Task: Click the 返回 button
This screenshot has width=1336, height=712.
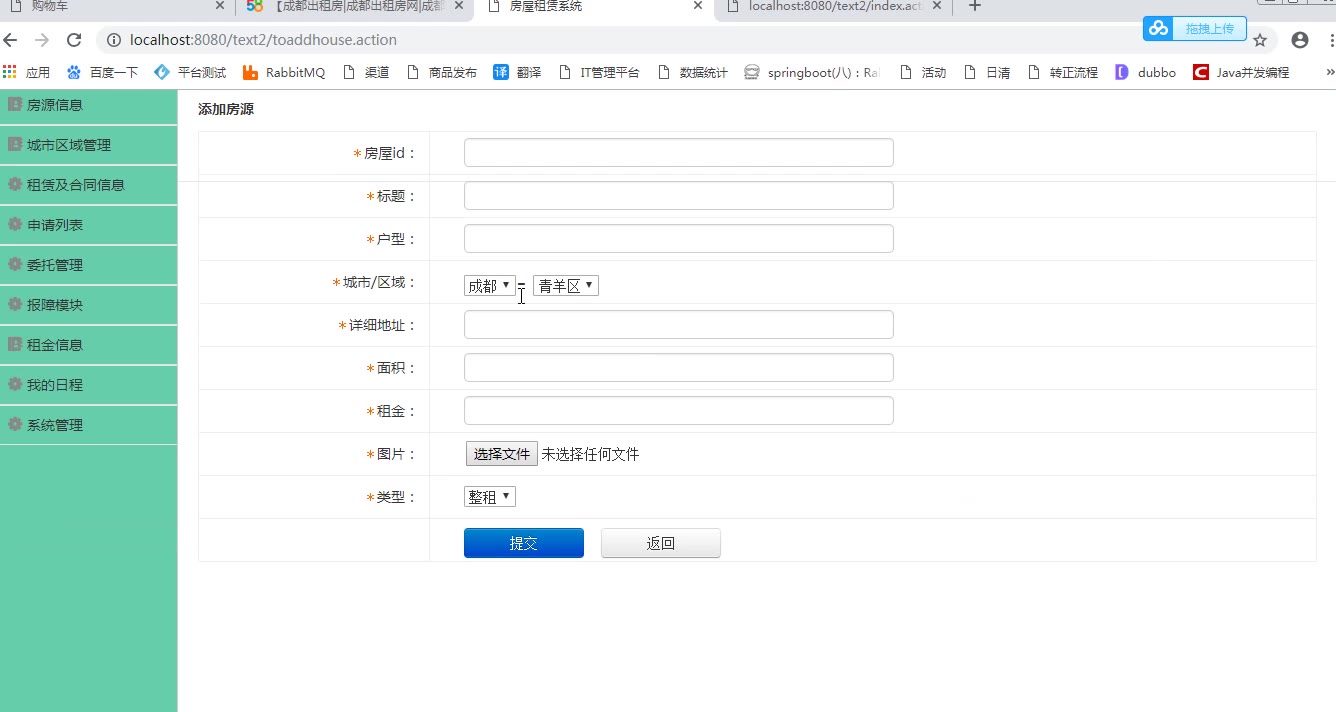Action: 661,543
